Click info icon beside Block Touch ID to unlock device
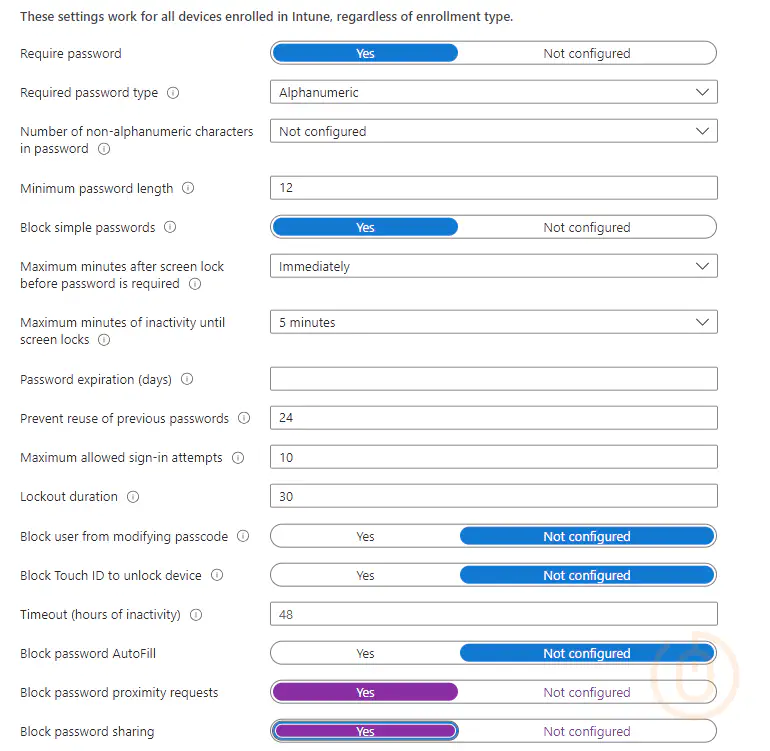The image size is (770, 751). coord(217,575)
